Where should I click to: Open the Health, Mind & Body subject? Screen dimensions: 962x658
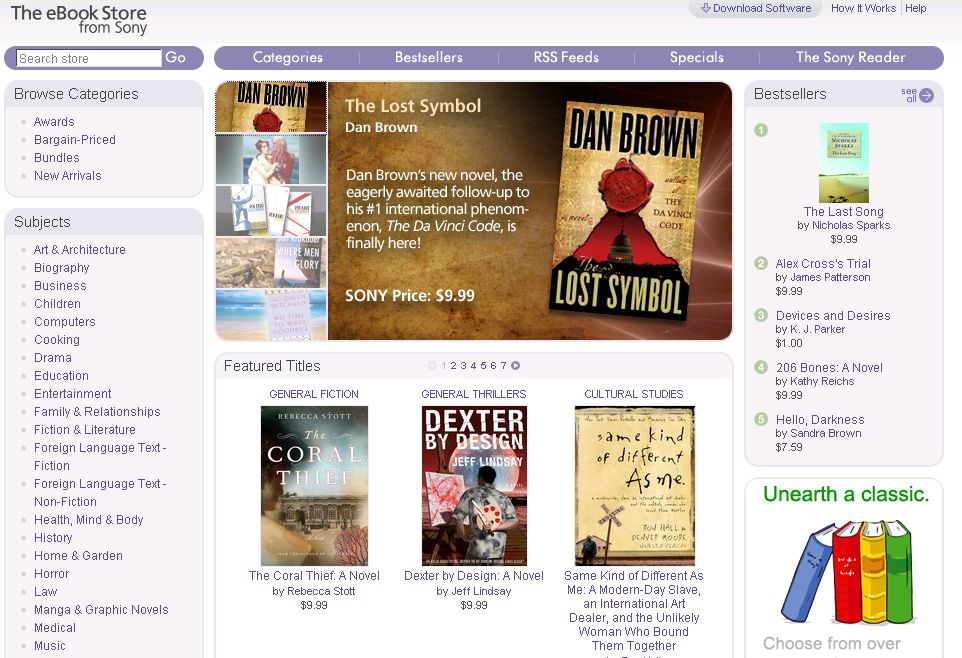click(88, 519)
